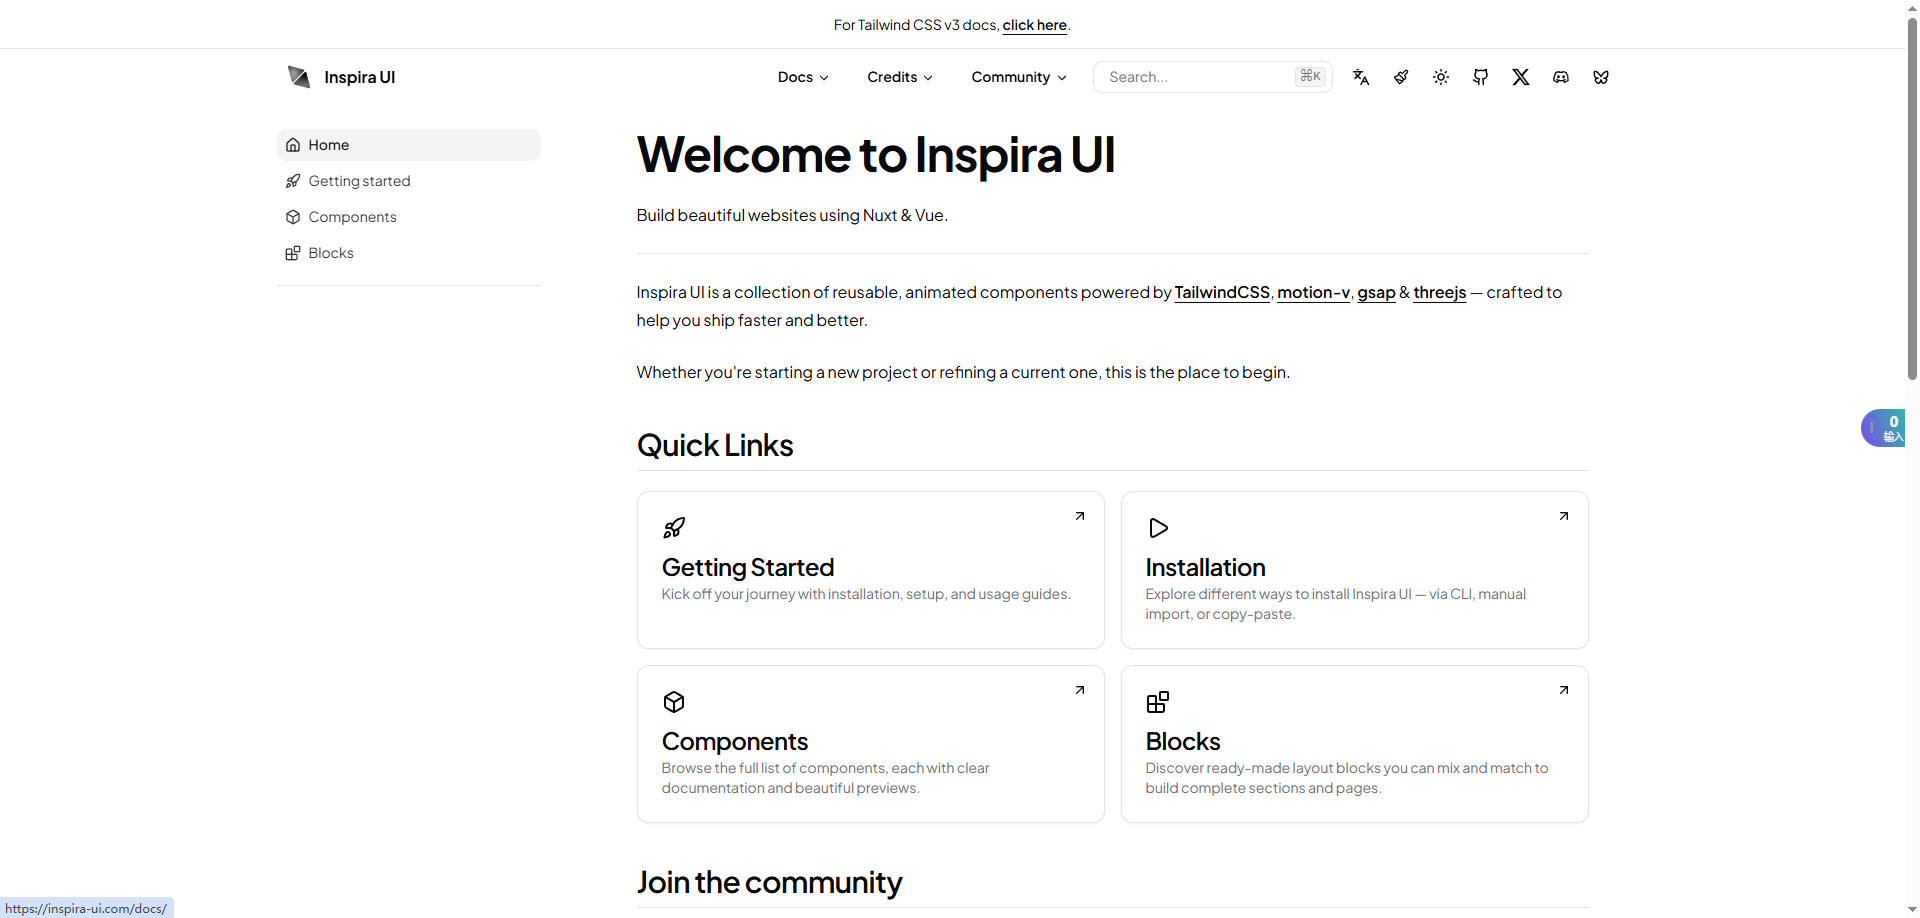Click the Inspira UI brand name text
1920x918 pixels.
tap(360, 77)
